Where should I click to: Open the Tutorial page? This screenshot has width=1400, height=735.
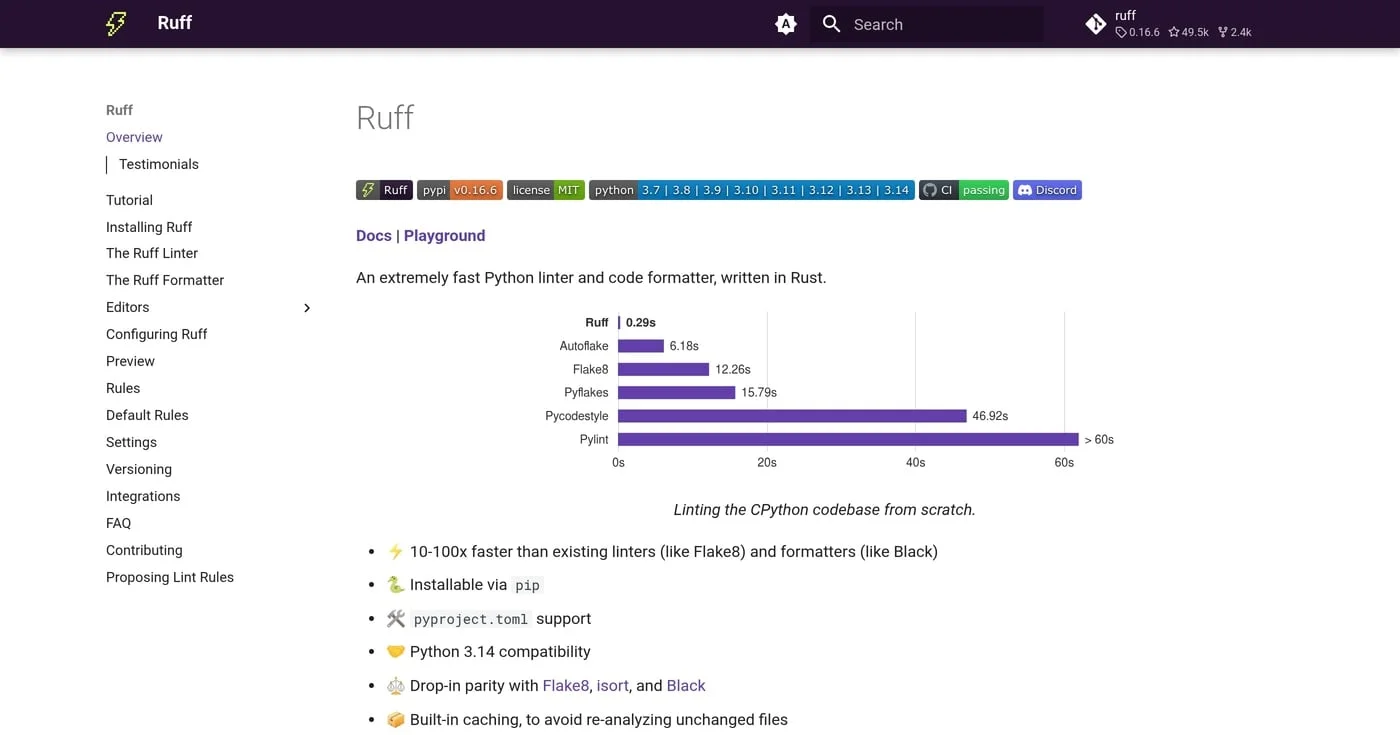(x=129, y=200)
